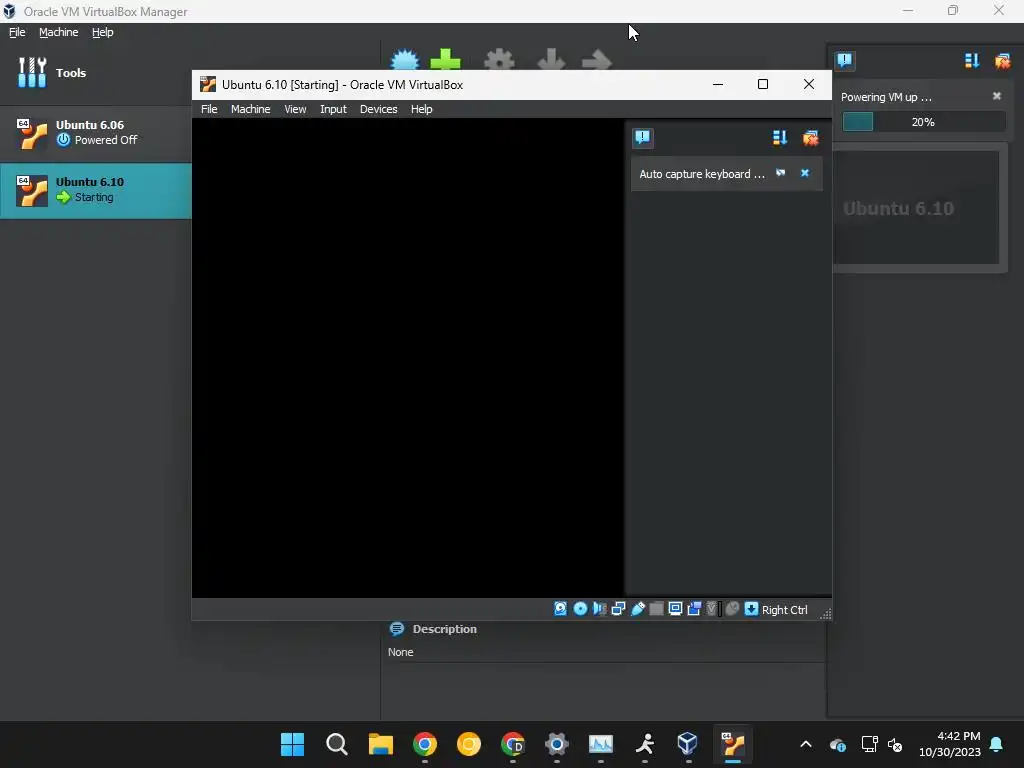This screenshot has width=1024, height=768.
Task: Click the Discard down-arrow icon in Manager toolbar
Action: pos(551,59)
